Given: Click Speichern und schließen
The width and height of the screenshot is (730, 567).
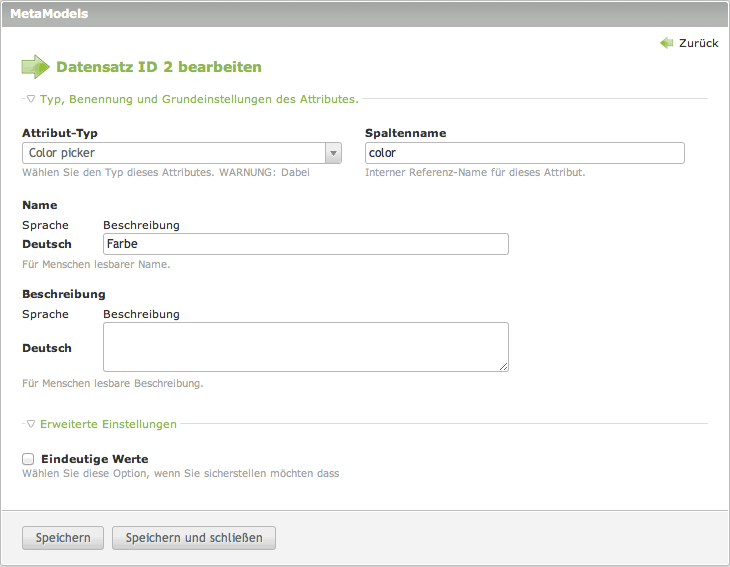Looking at the screenshot, I should coord(193,538).
